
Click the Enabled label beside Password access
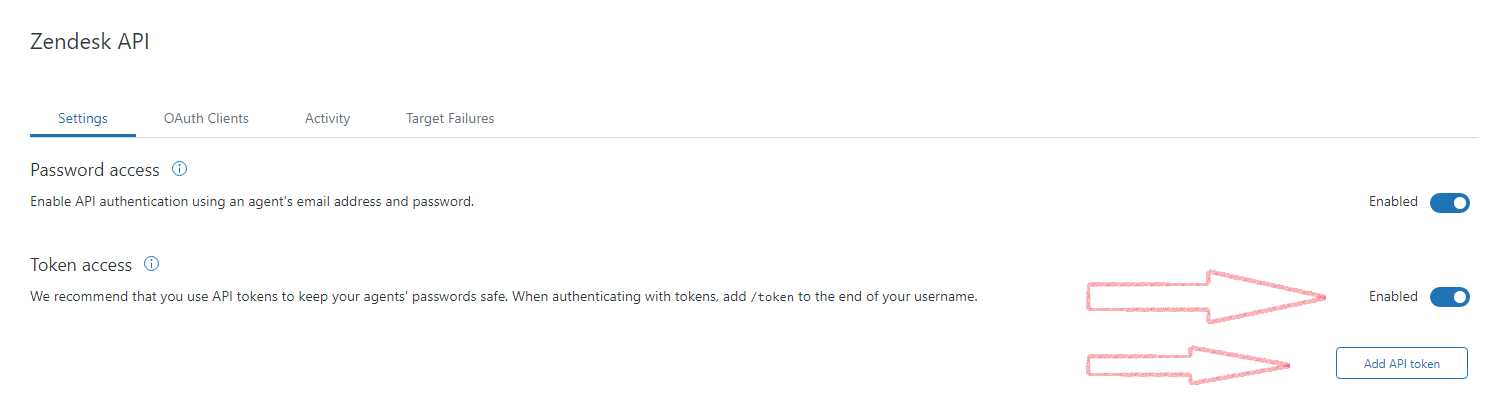[x=1393, y=202]
